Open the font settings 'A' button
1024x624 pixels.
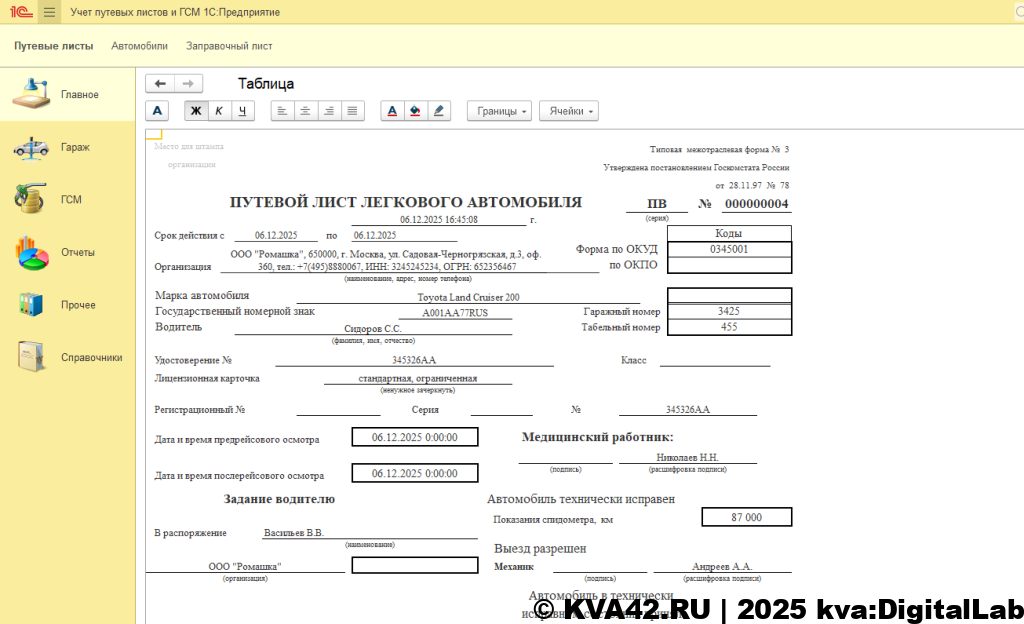click(157, 111)
